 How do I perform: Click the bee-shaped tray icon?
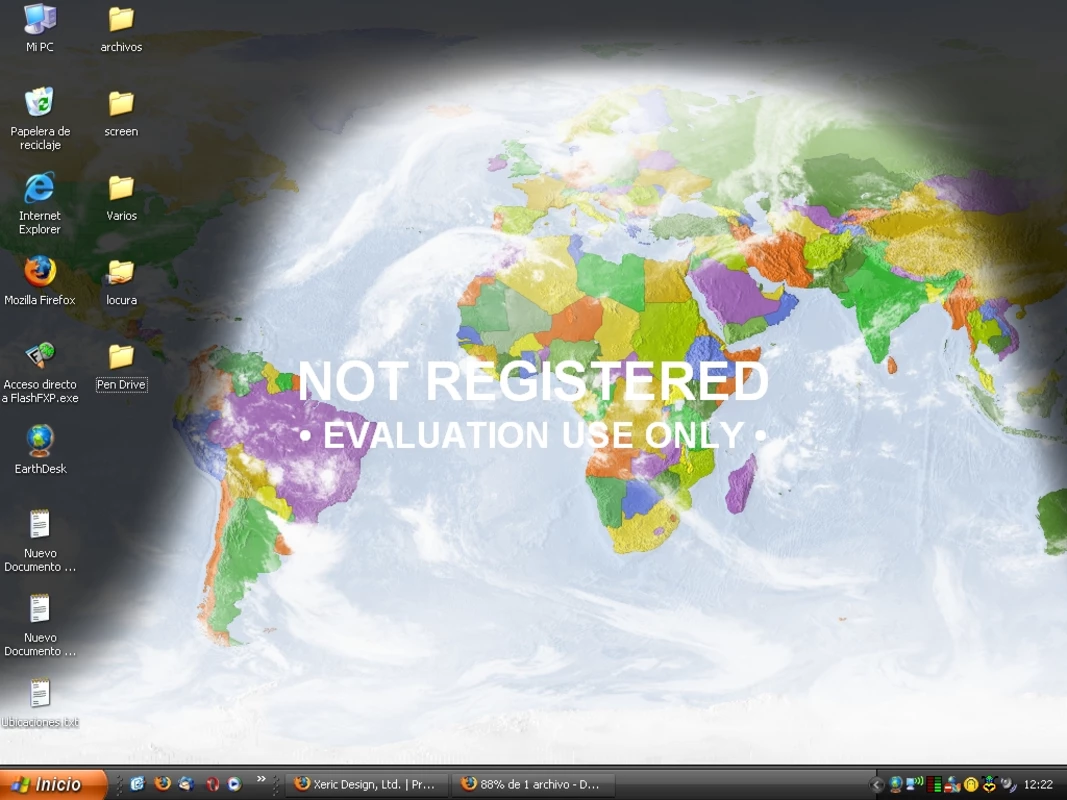(989, 784)
